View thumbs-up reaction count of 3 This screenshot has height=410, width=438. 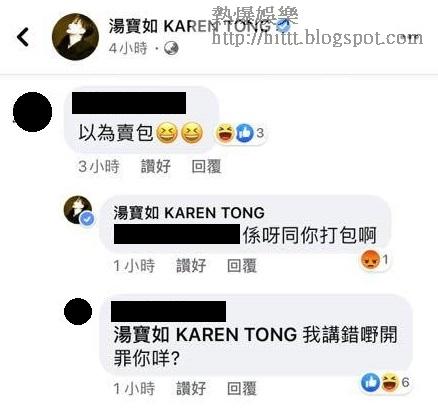[250, 133]
